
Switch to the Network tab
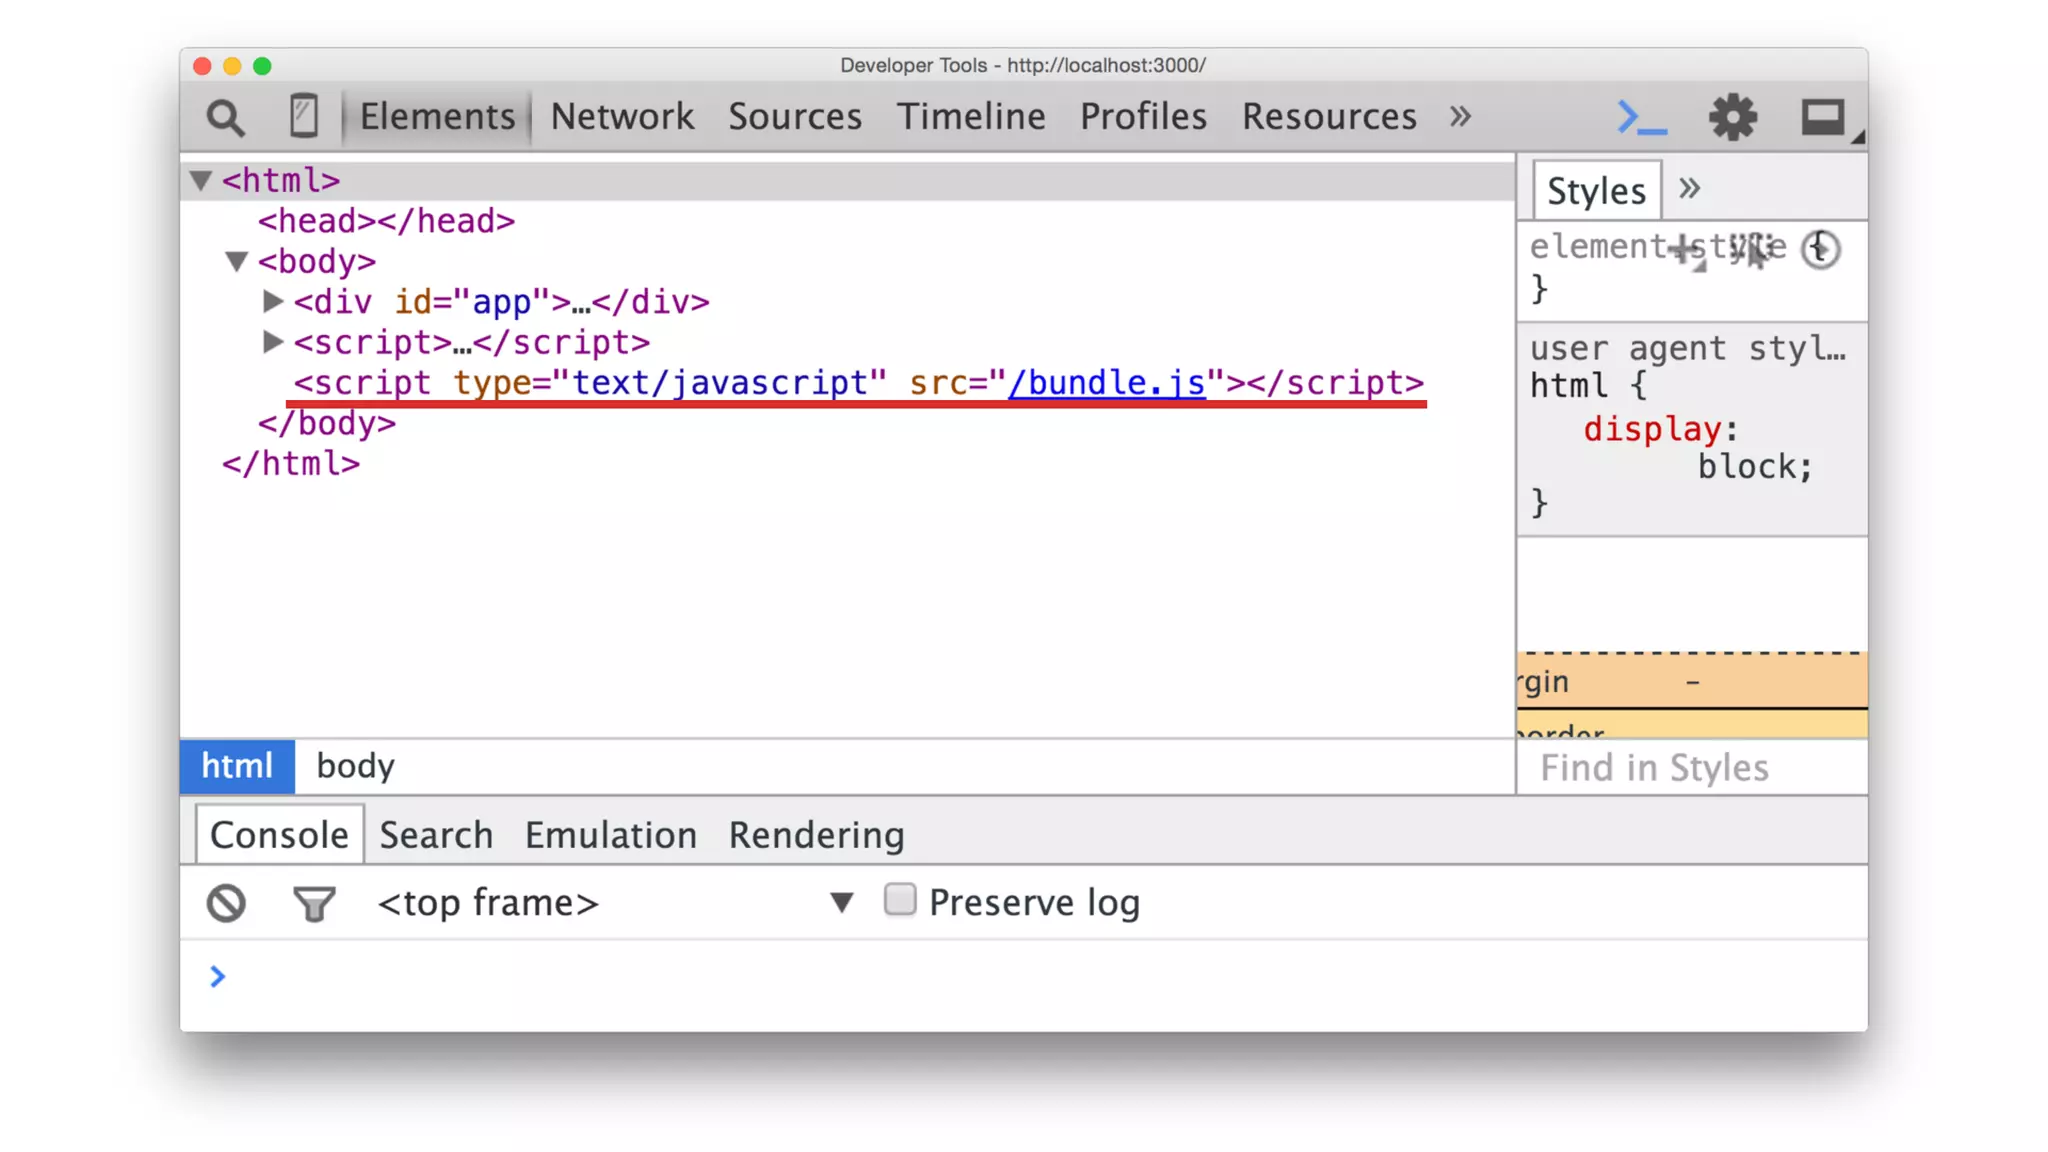622,117
